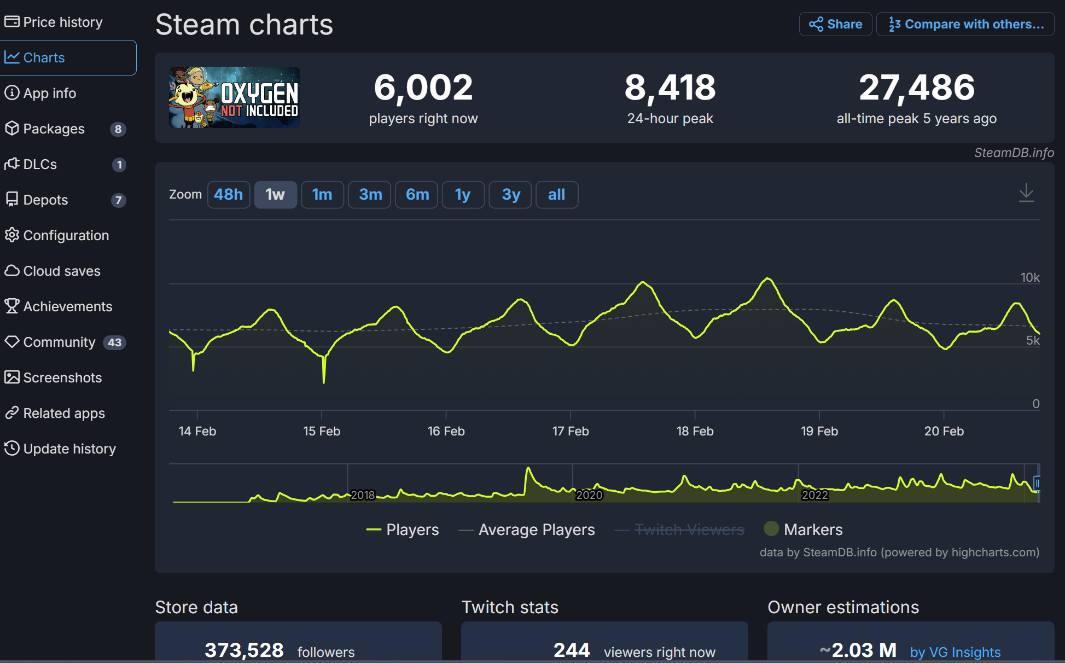The height and width of the screenshot is (663, 1065).
Task: Click the 244 viewers right now value
Action: (x=571, y=651)
